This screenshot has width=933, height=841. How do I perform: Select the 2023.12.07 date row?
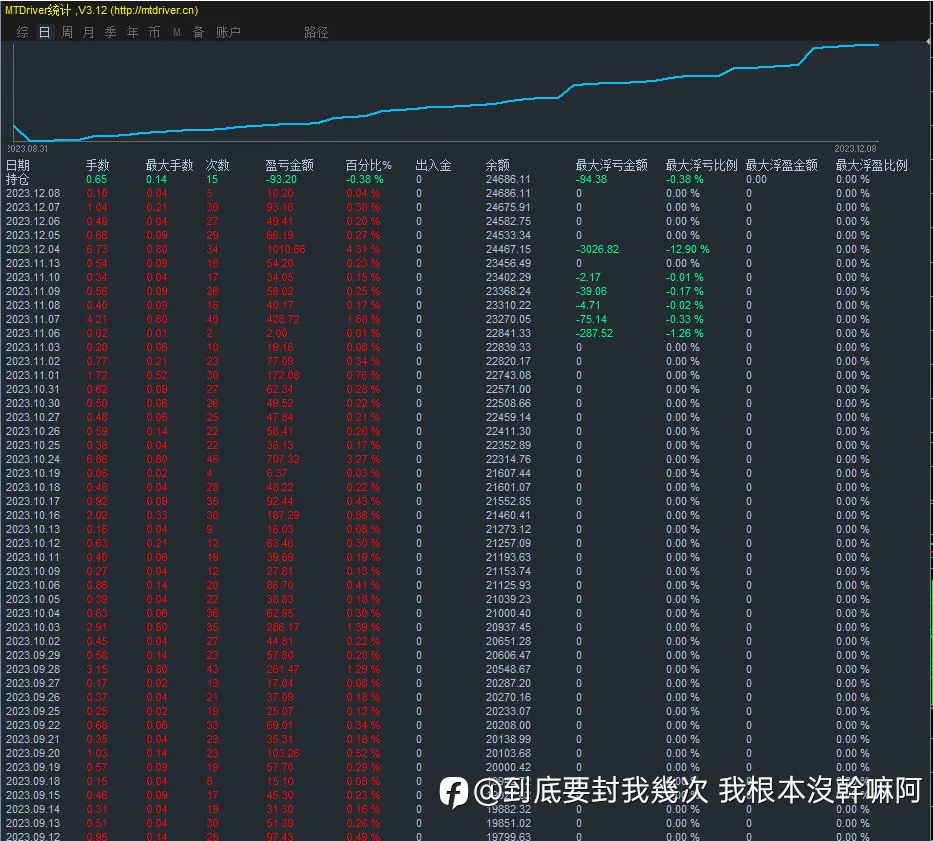pos(33,207)
